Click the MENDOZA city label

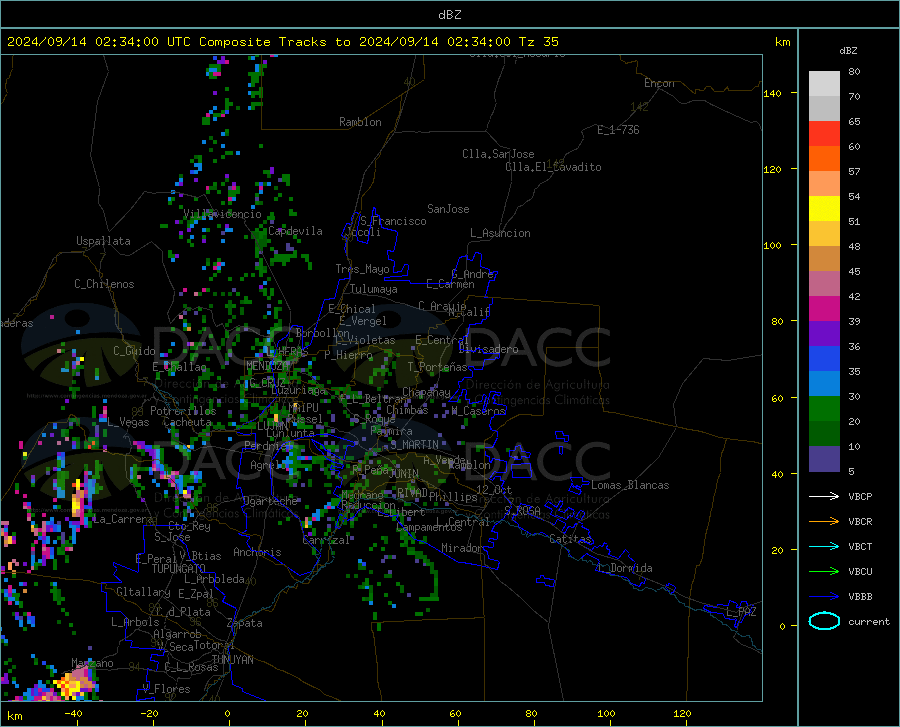click(267, 366)
